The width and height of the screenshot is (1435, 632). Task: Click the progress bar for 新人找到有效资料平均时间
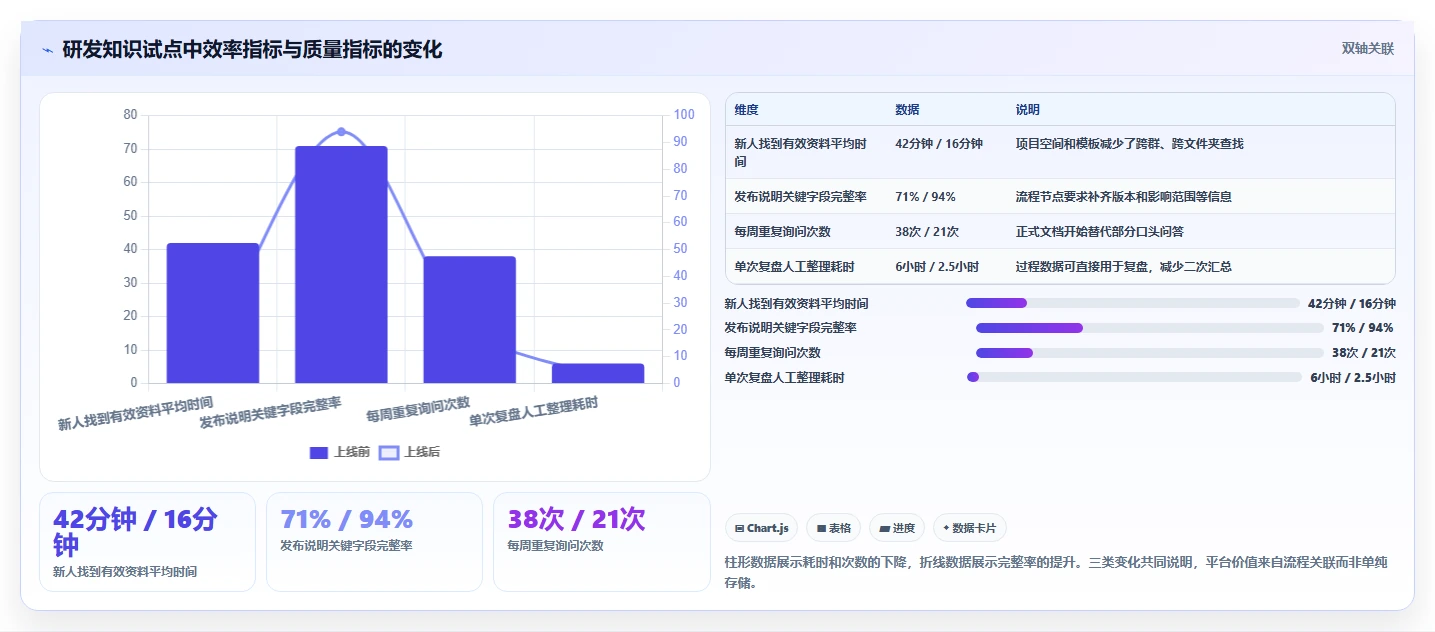click(x=1133, y=303)
